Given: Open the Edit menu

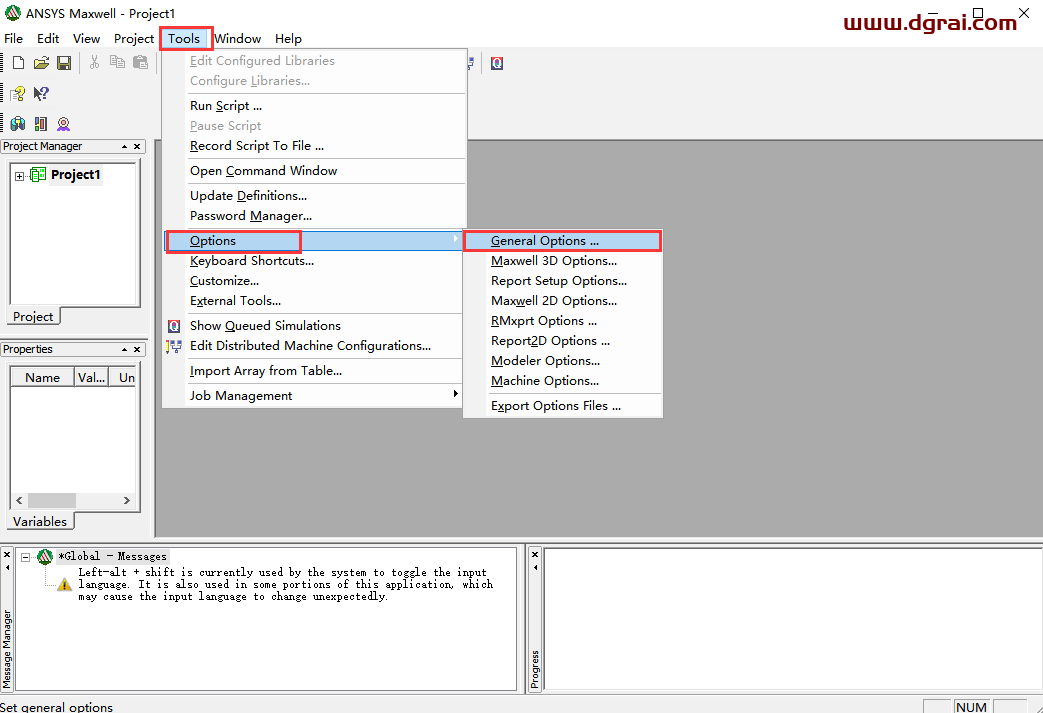Looking at the screenshot, I should pyautogui.click(x=48, y=39).
